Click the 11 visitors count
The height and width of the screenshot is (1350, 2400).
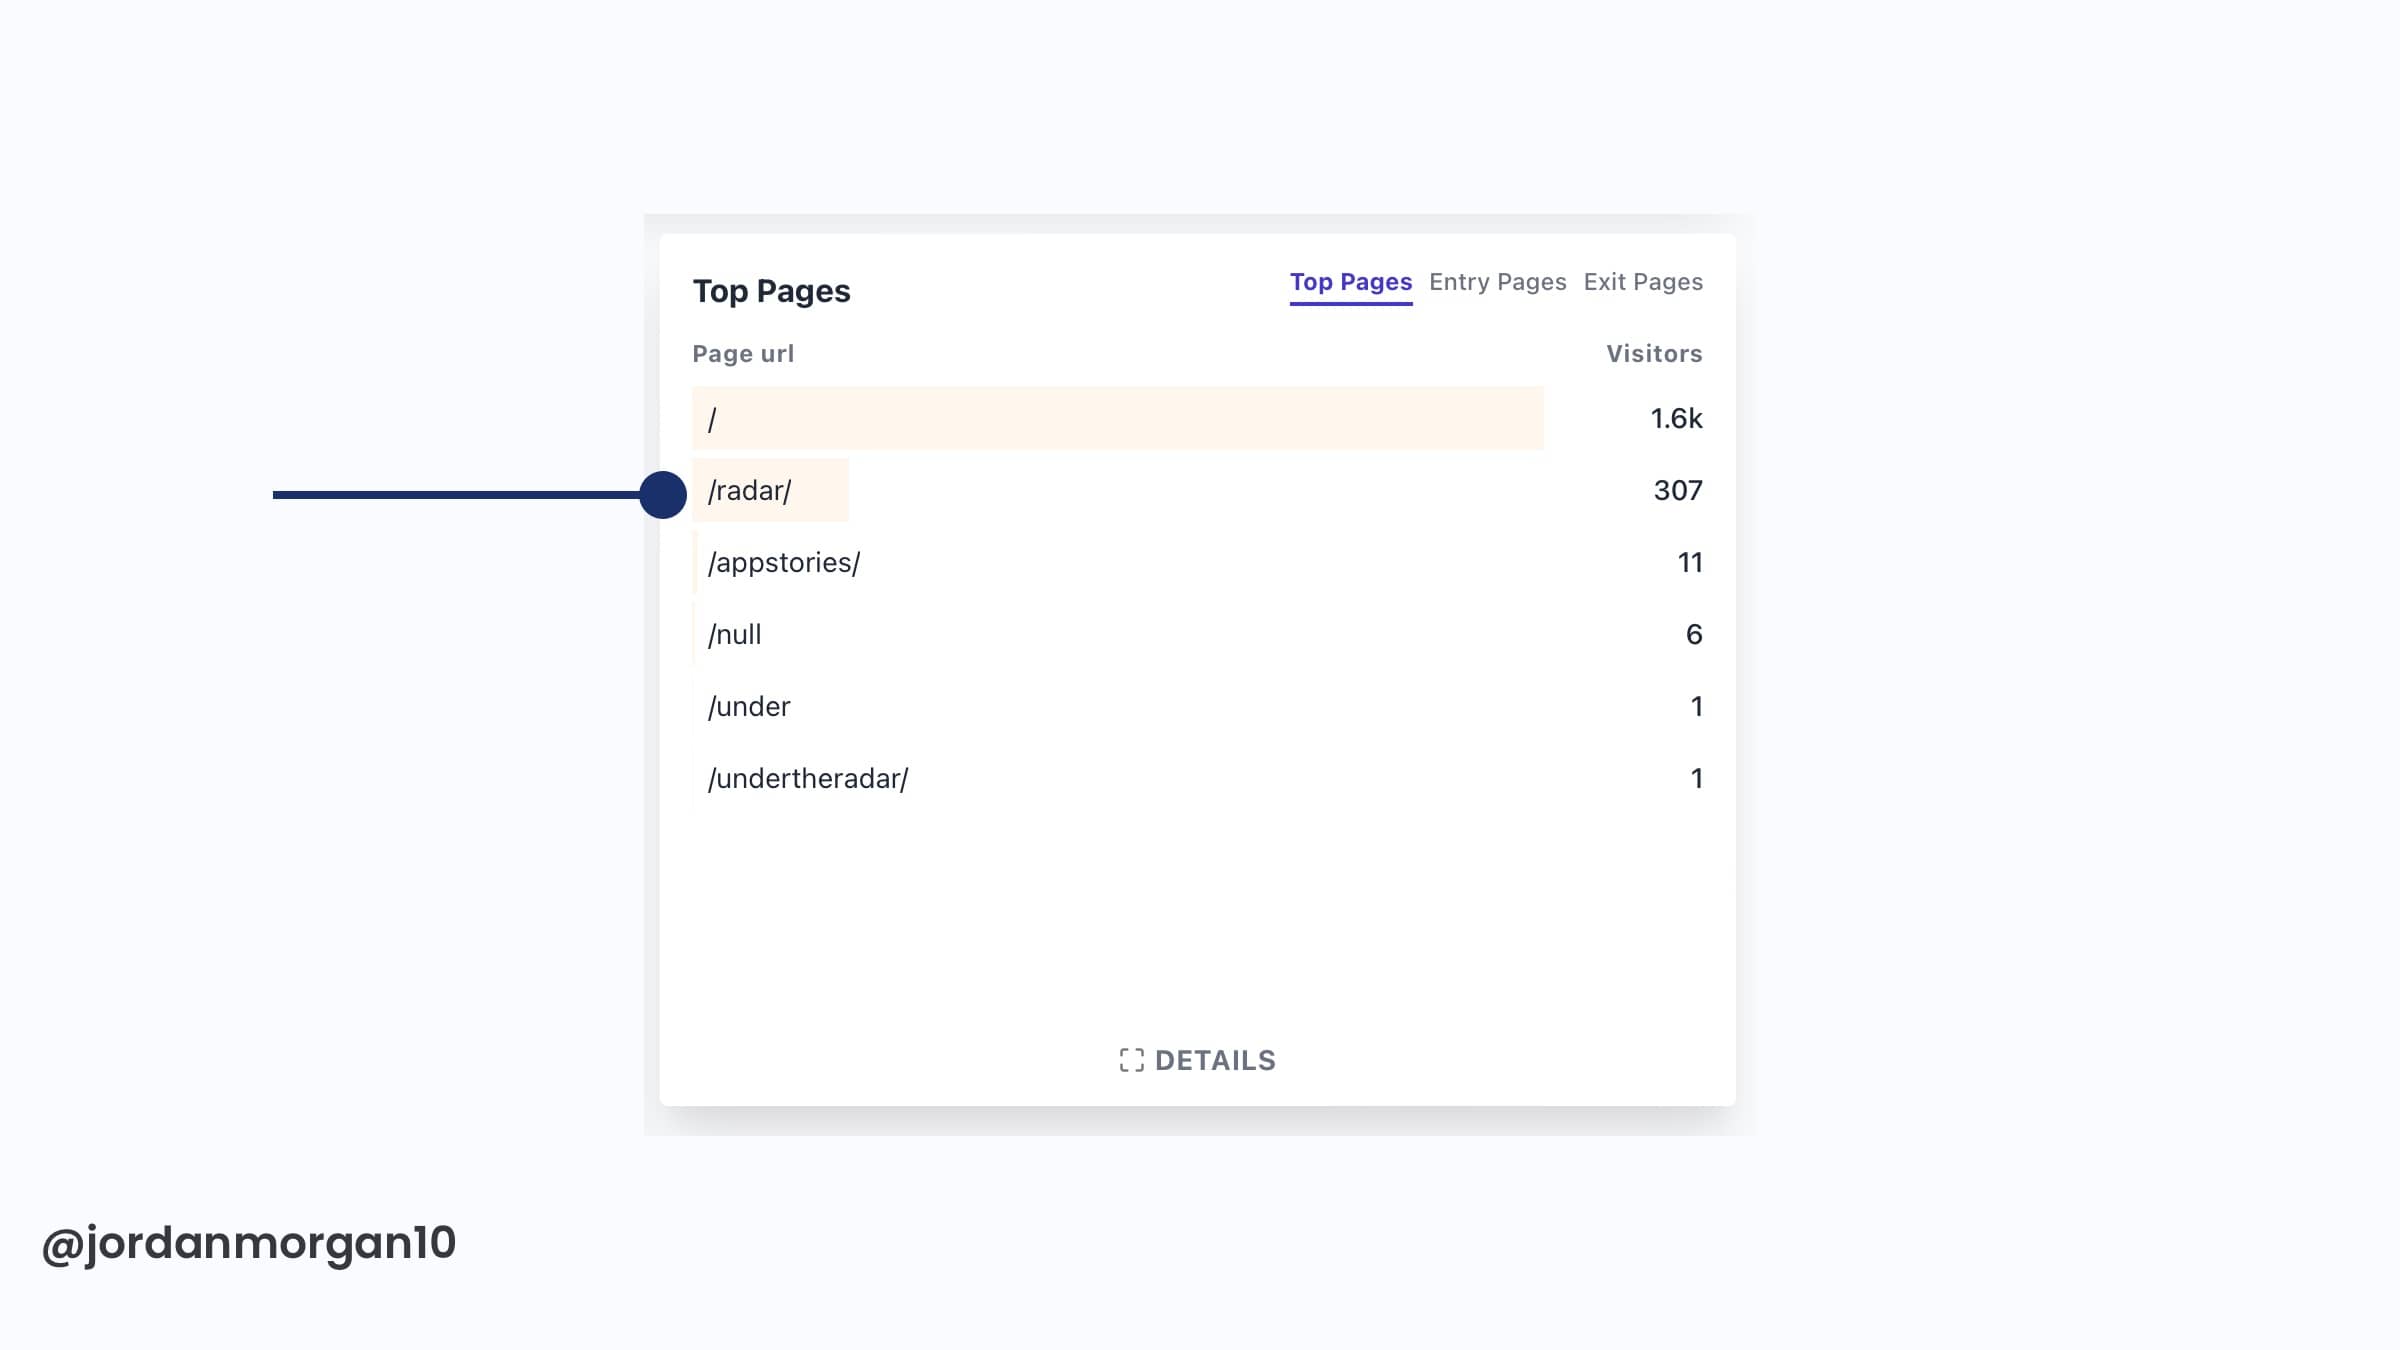point(1689,563)
